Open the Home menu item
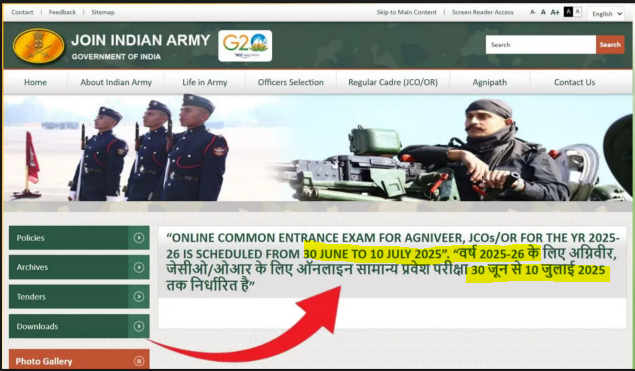Screen dimensions: 635x371 tap(35, 82)
